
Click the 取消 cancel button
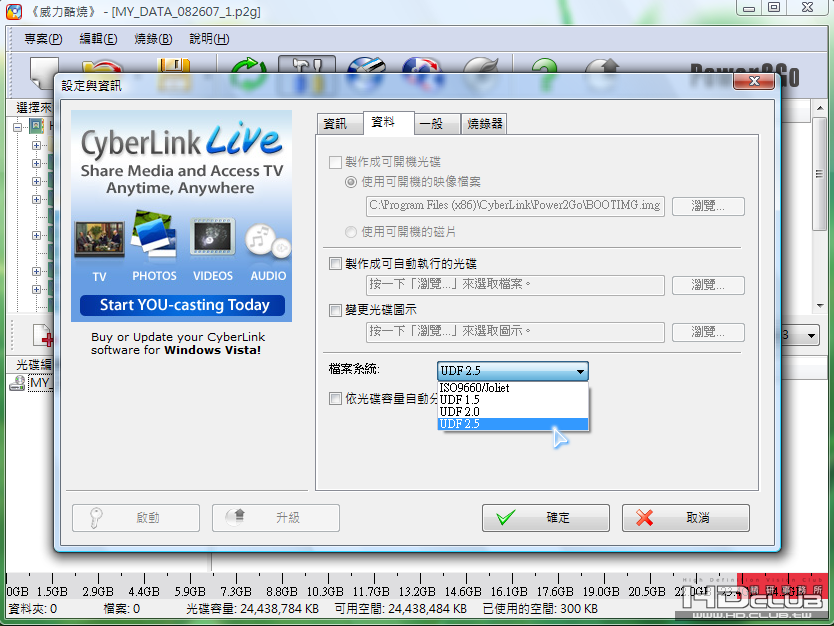[686, 518]
